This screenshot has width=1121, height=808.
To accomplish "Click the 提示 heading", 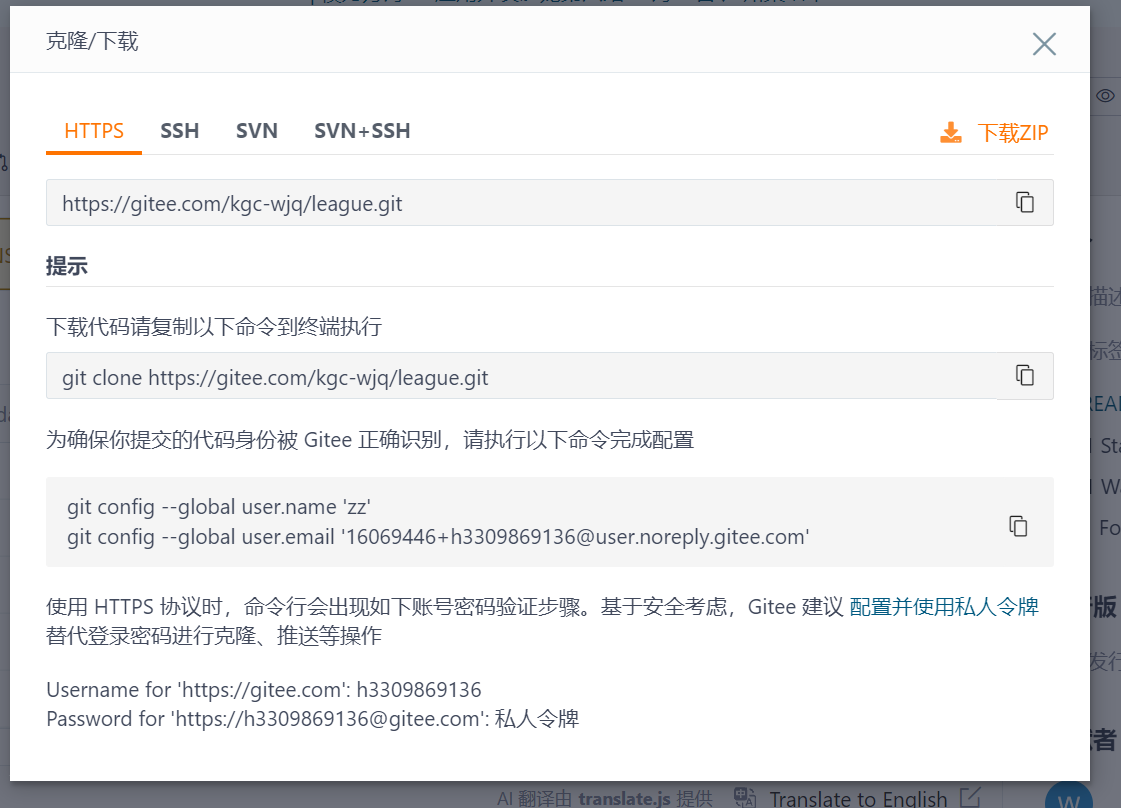I will point(66,266).
